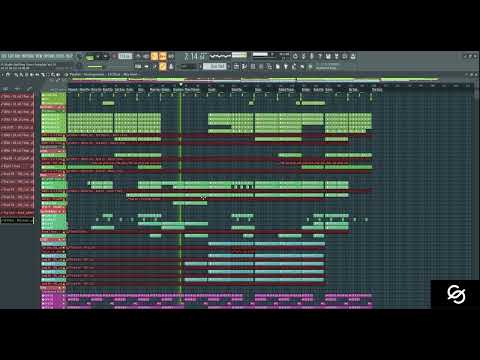Viewport: 480px width, 360px height.
Task: Open the playlist options menu arrow
Action: pyautogui.click(x=3, y=75)
